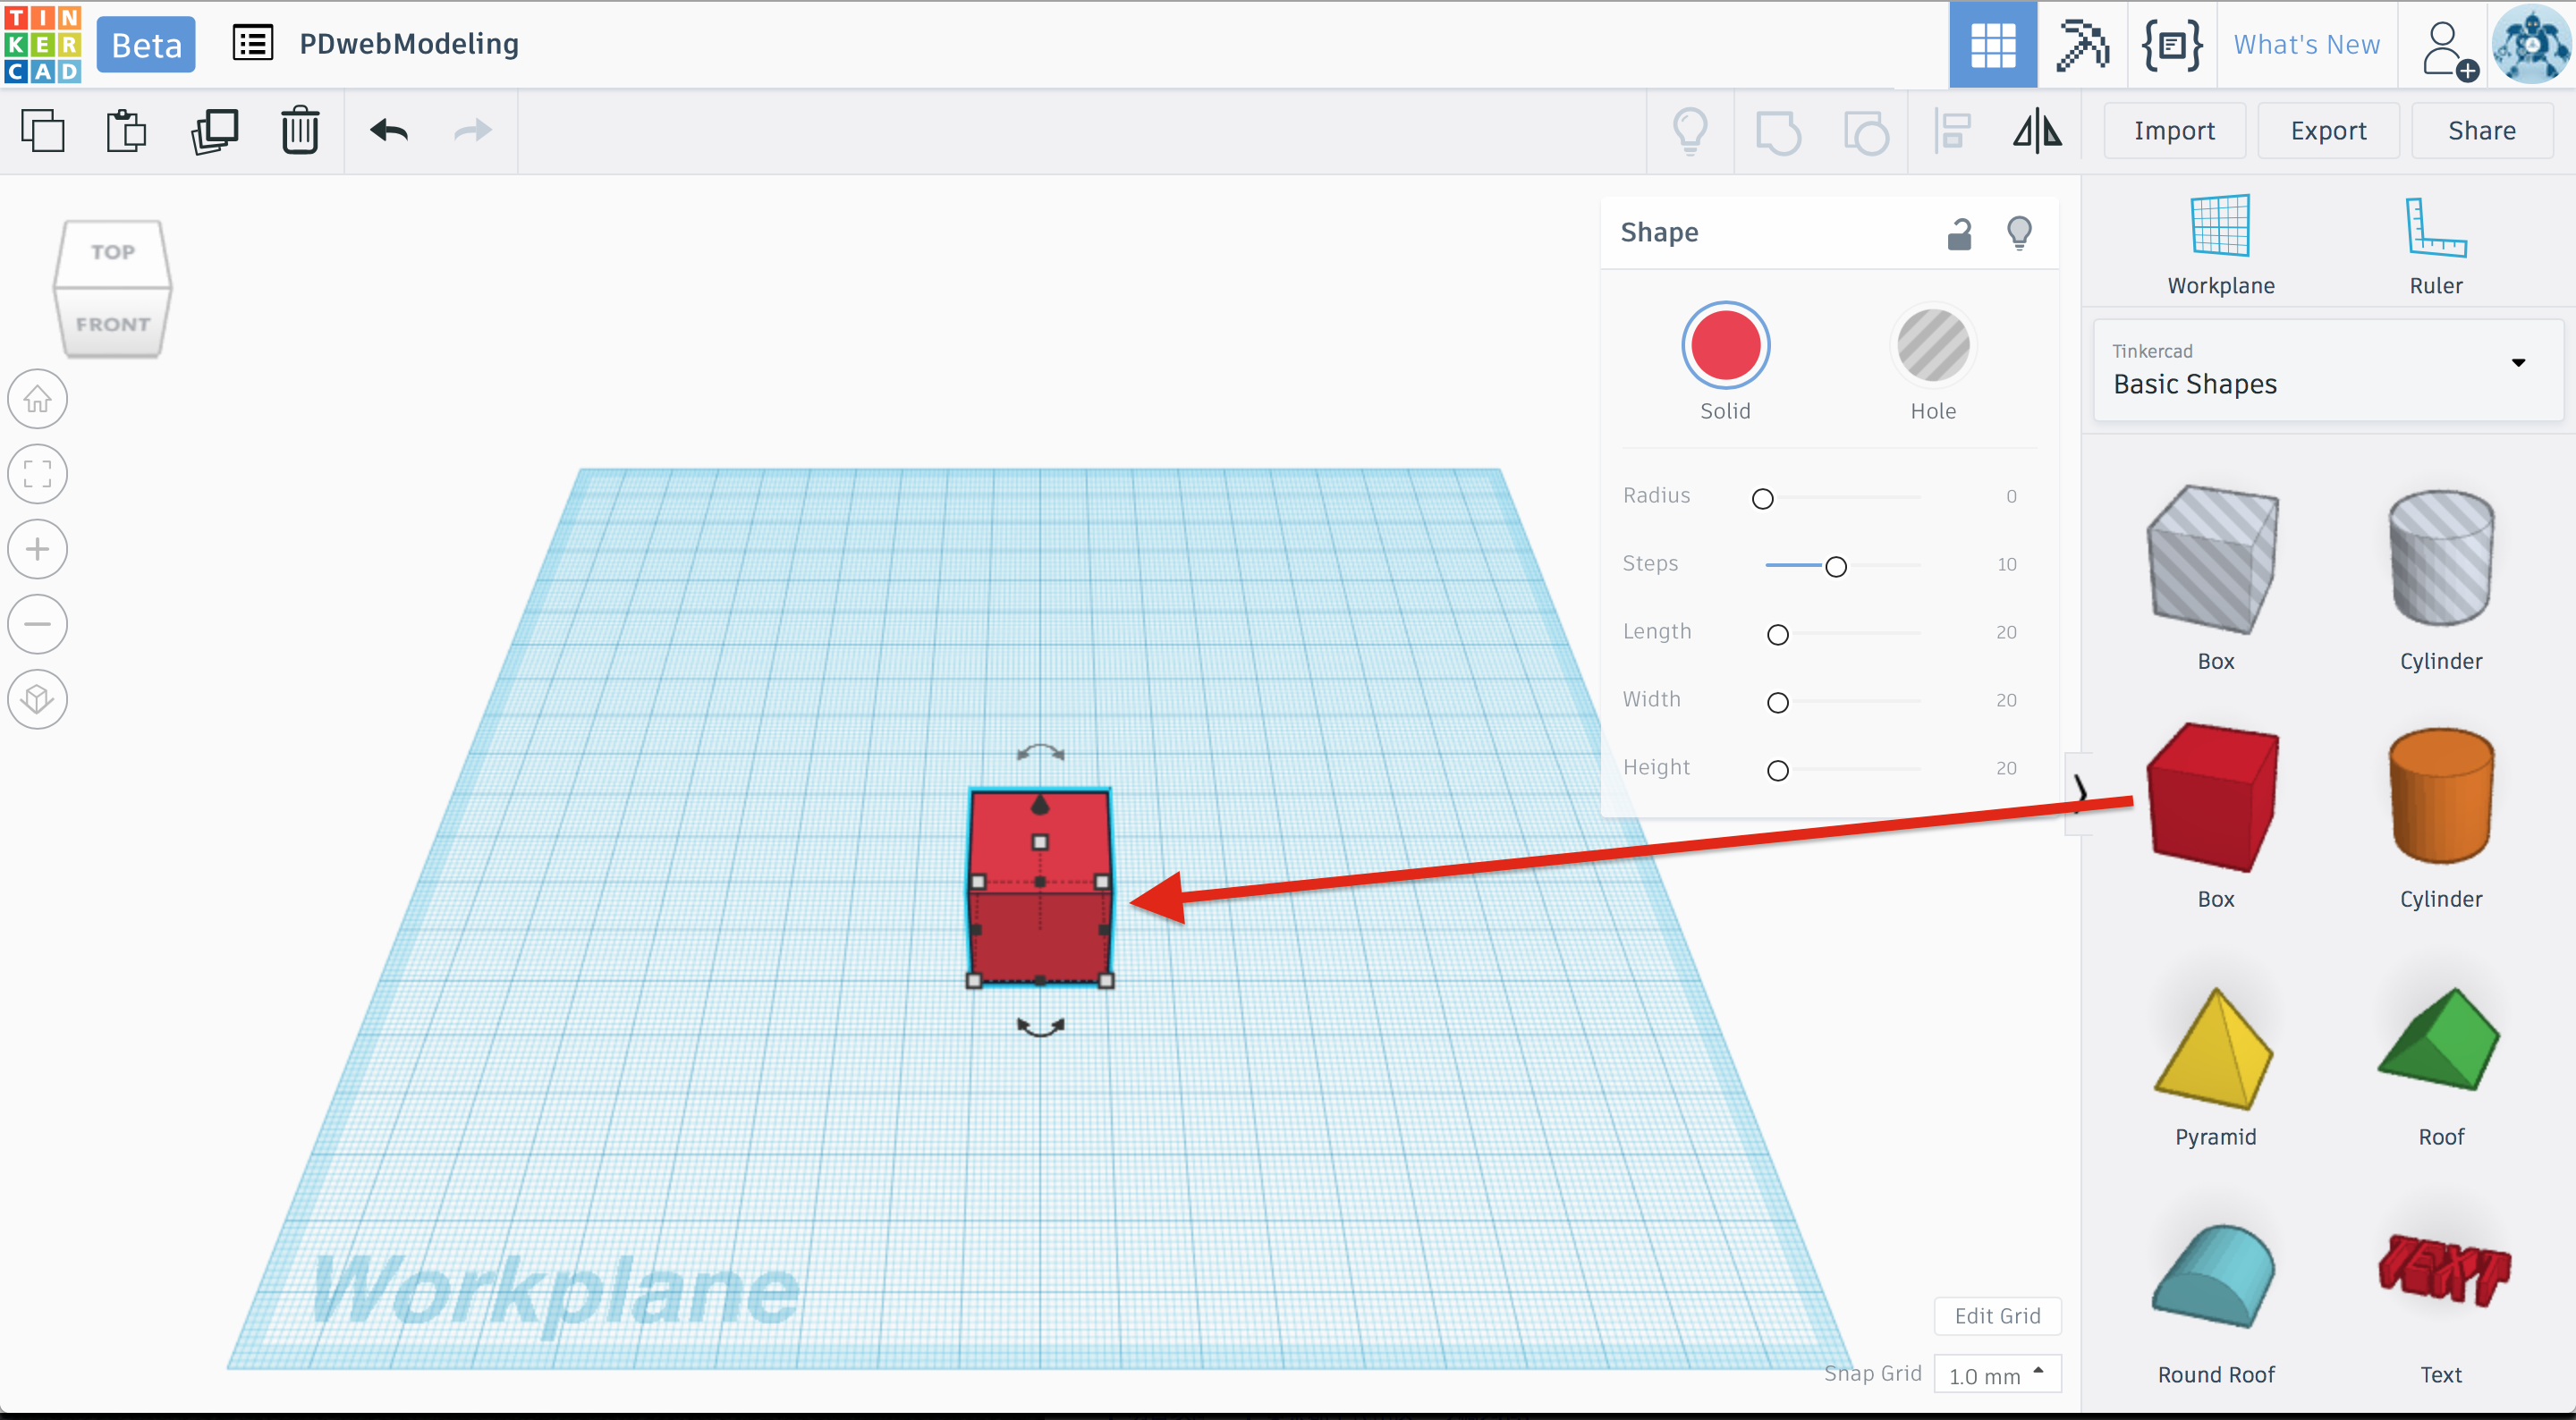
Task: Collapse the shapes side panel chevron
Action: pyautogui.click(x=2079, y=791)
